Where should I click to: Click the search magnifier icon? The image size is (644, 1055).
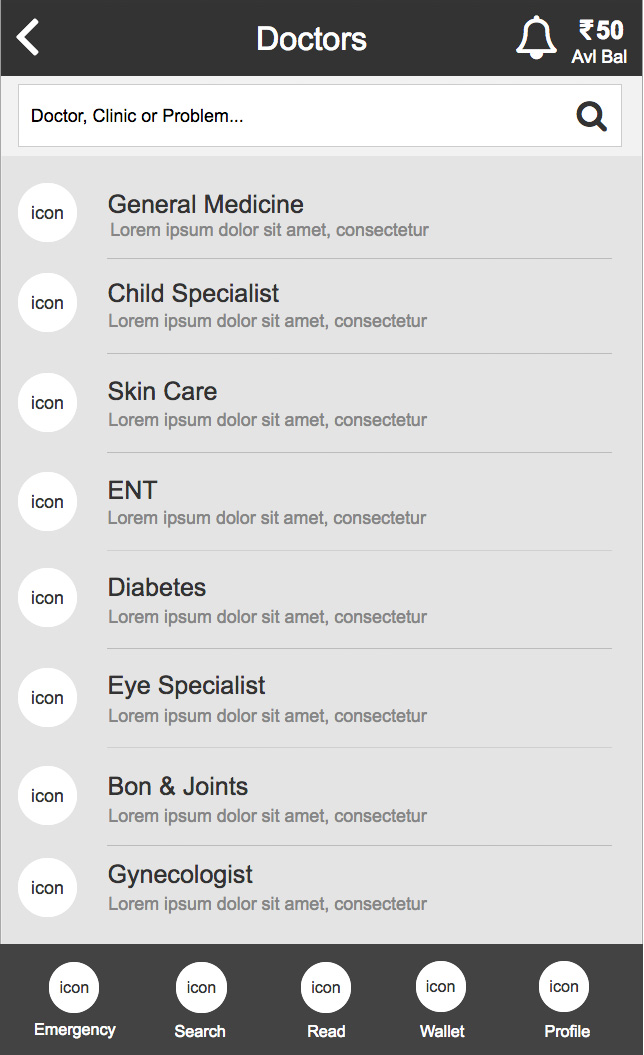pyautogui.click(x=592, y=117)
